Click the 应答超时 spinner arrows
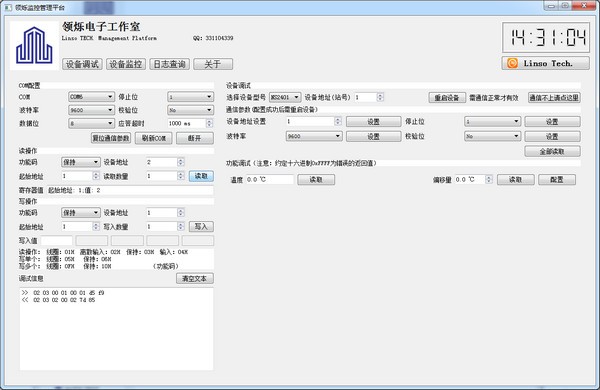This screenshot has height=390, width=600. [209, 123]
